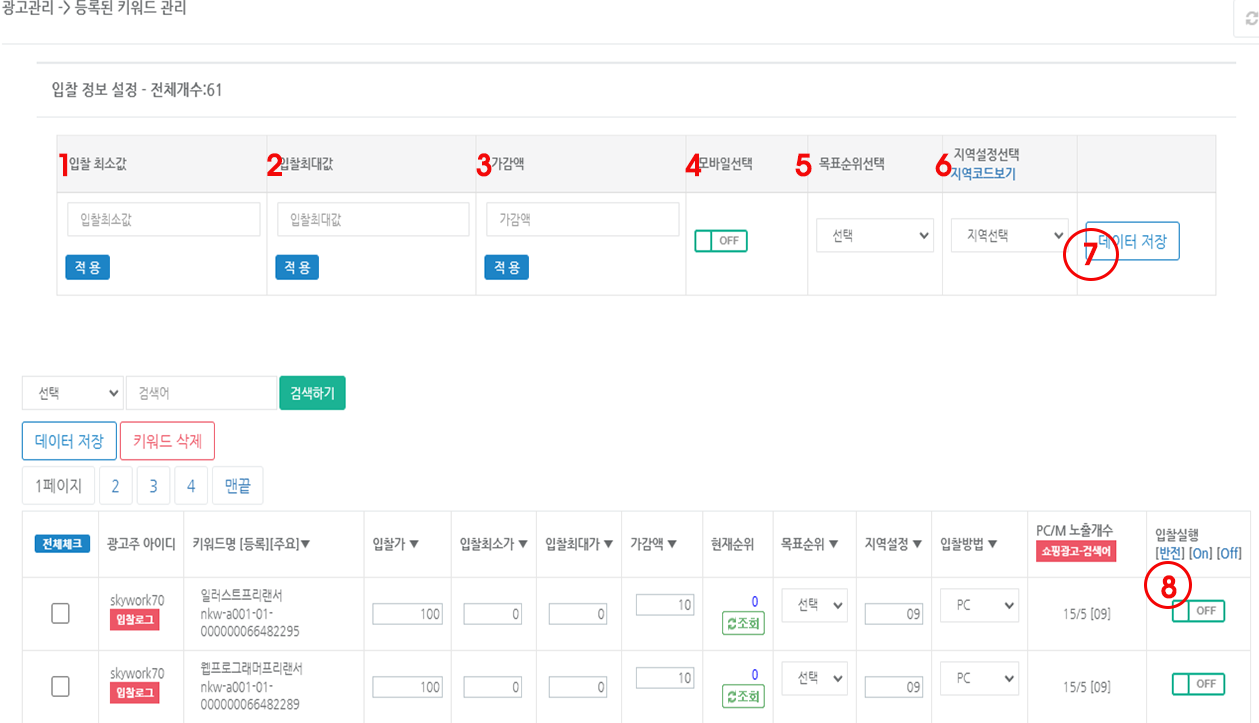Switch to page 2 of the keyword list
This screenshot has height=723, width=1259.
pyautogui.click(x=116, y=484)
